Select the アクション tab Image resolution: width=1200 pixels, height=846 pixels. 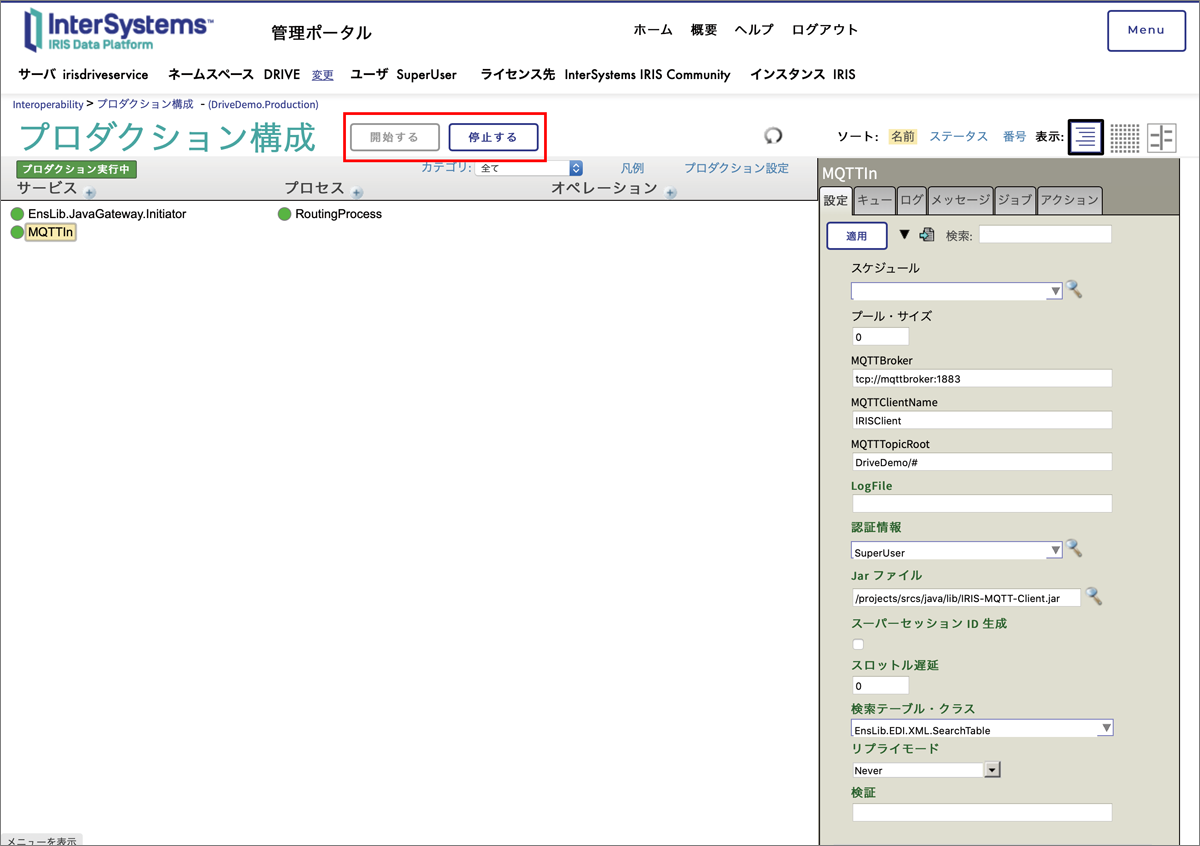(1070, 200)
